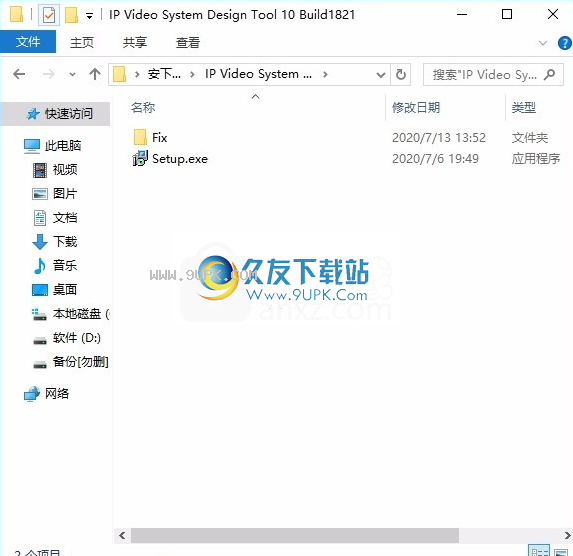
Task: Maximize the Explorer window
Action: (507, 15)
